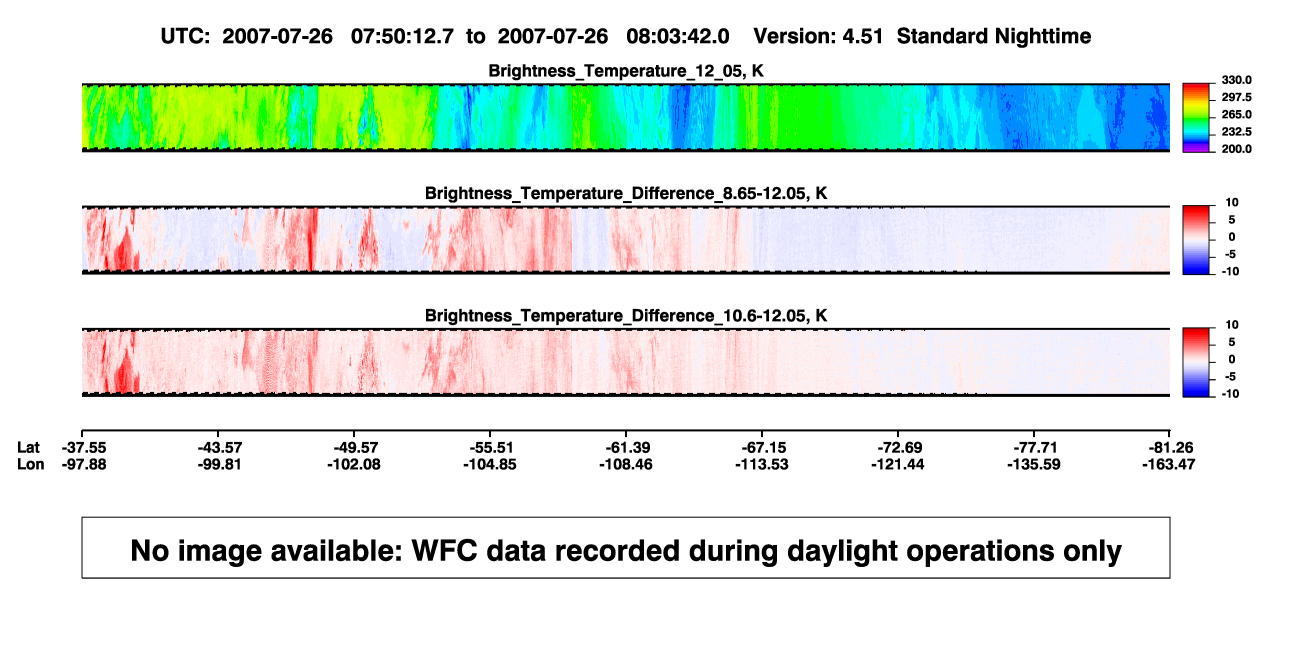Image resolution: width=1300 pixels, height=667 pixels.
Task: Click the latitude value -55.51
Action: (x=491, y=447)
